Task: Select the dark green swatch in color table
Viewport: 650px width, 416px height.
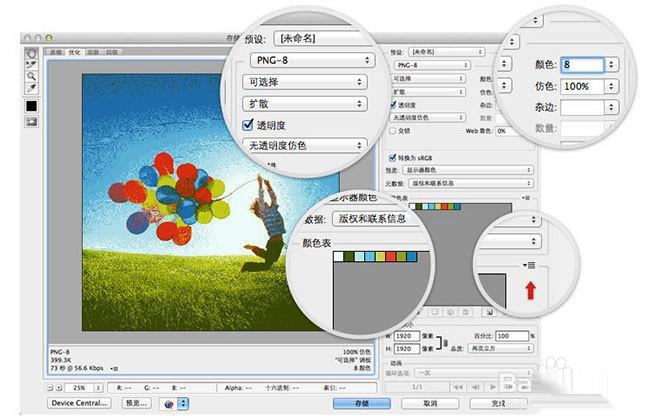Action: pos(418,206)
